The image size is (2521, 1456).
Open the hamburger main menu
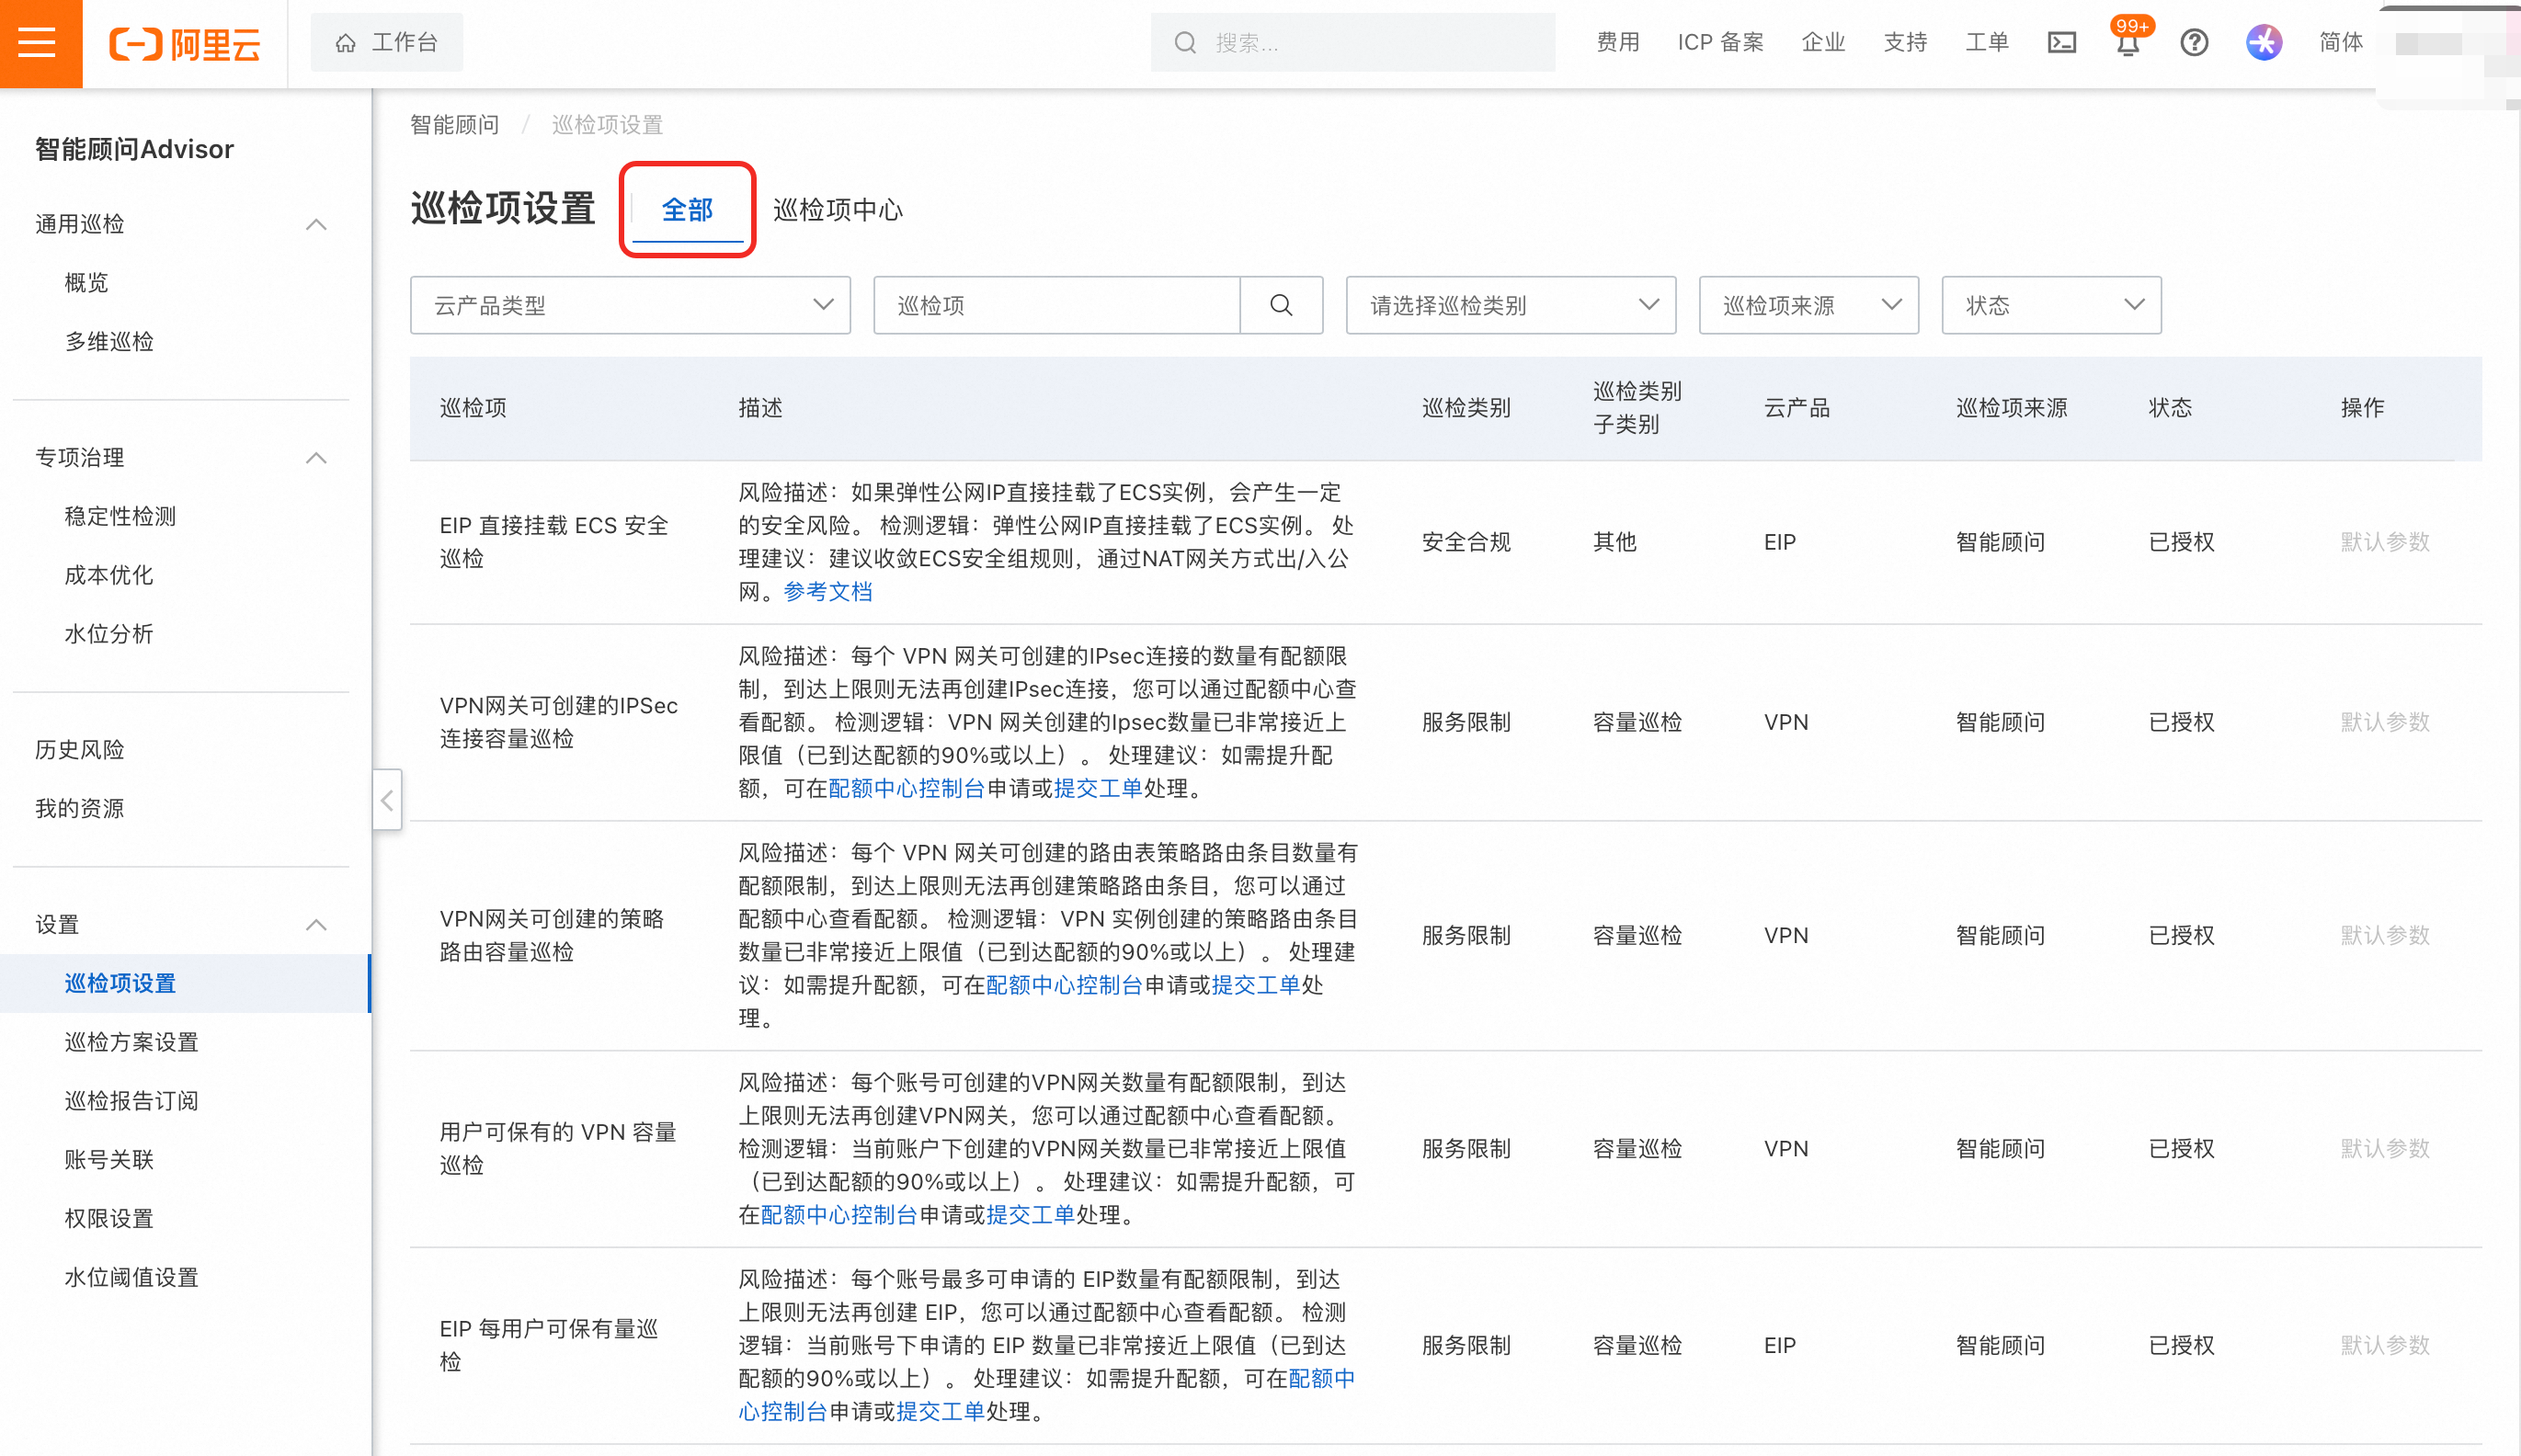(x=37, y=43)
